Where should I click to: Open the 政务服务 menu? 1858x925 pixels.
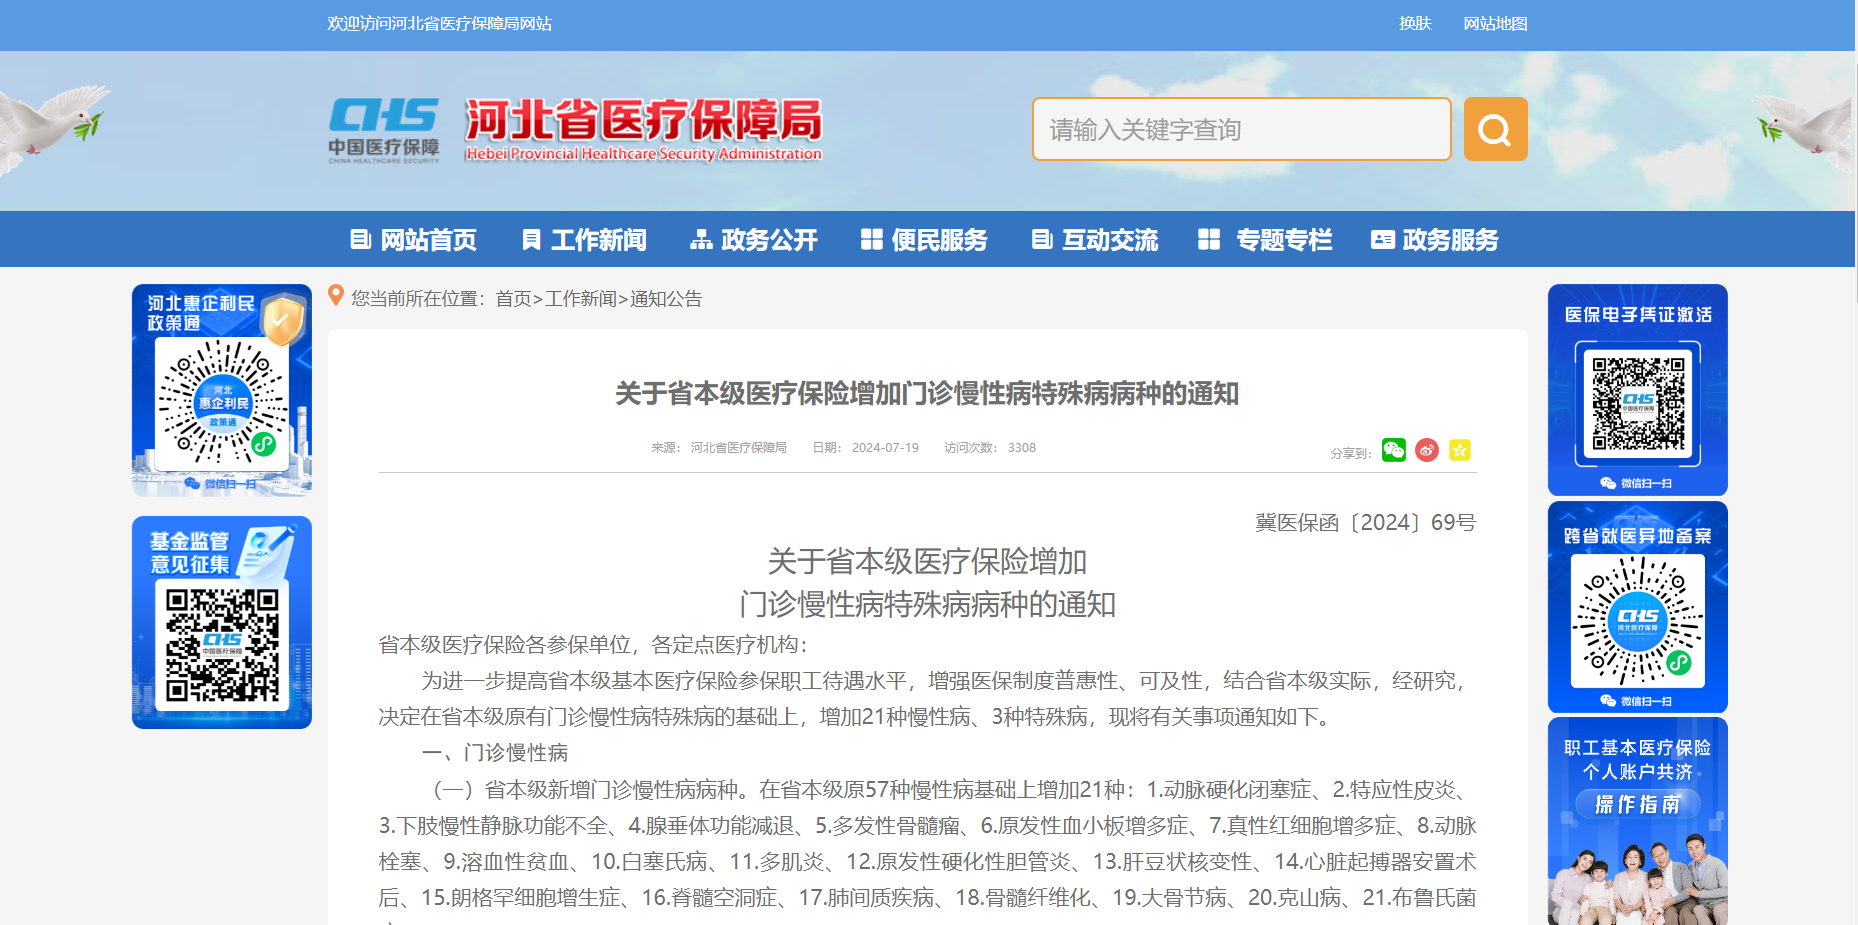click(1435, 240)
